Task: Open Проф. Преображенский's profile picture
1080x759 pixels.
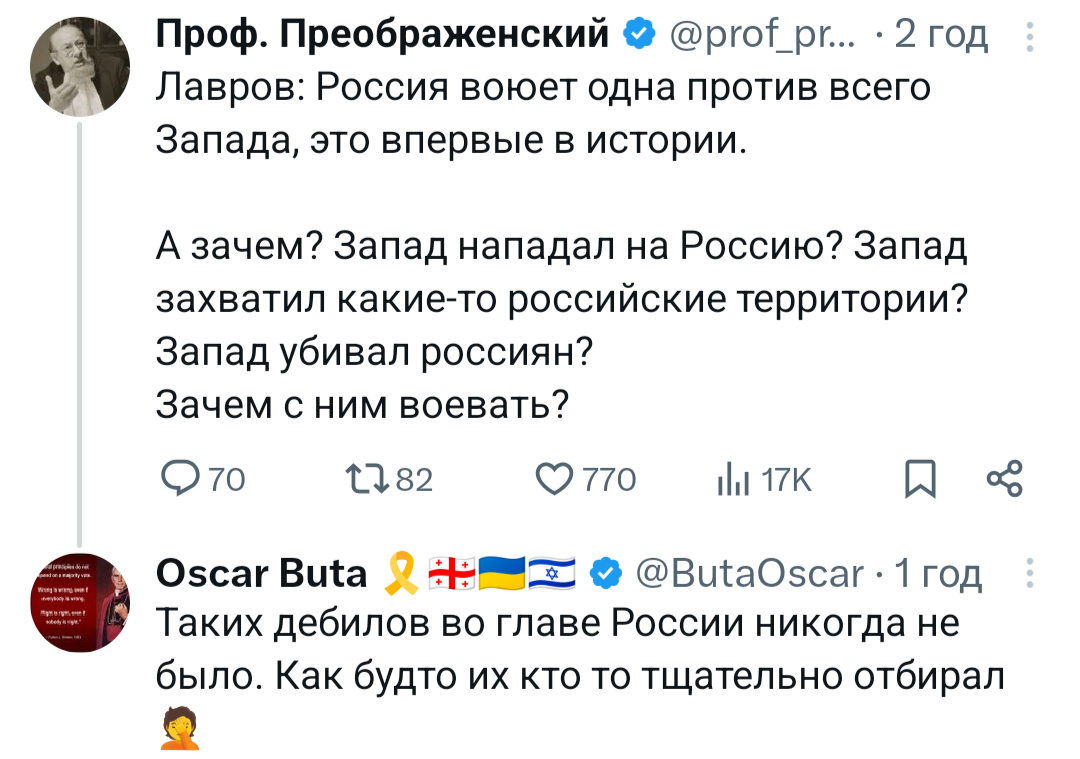Action: [x=80, y=68]
